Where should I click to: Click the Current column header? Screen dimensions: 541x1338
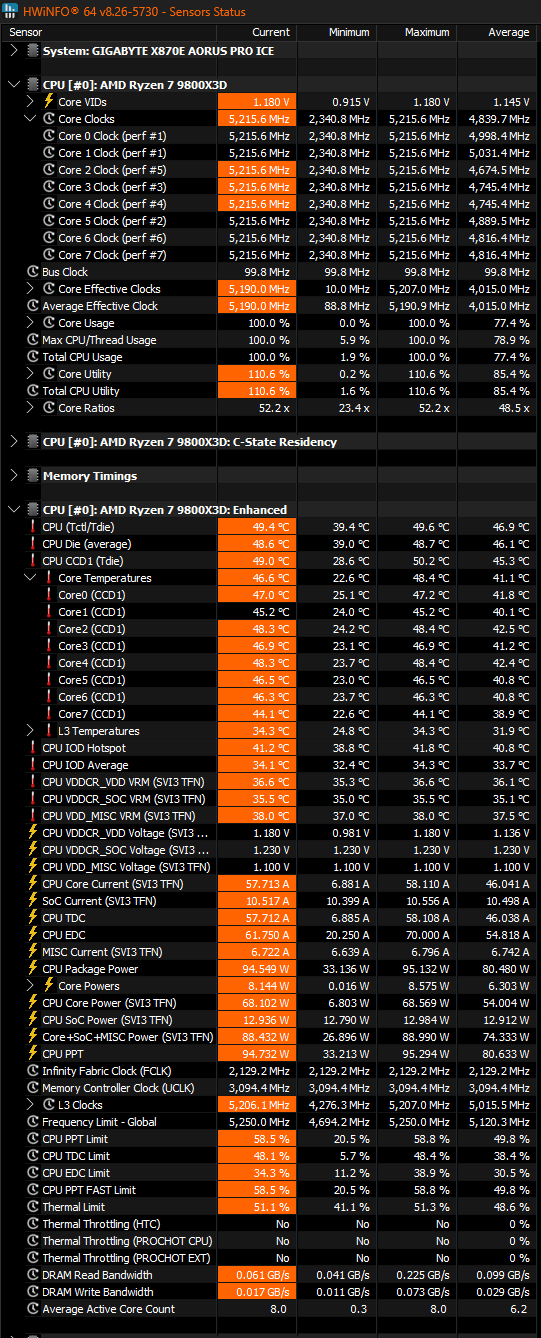click(257, 32)
